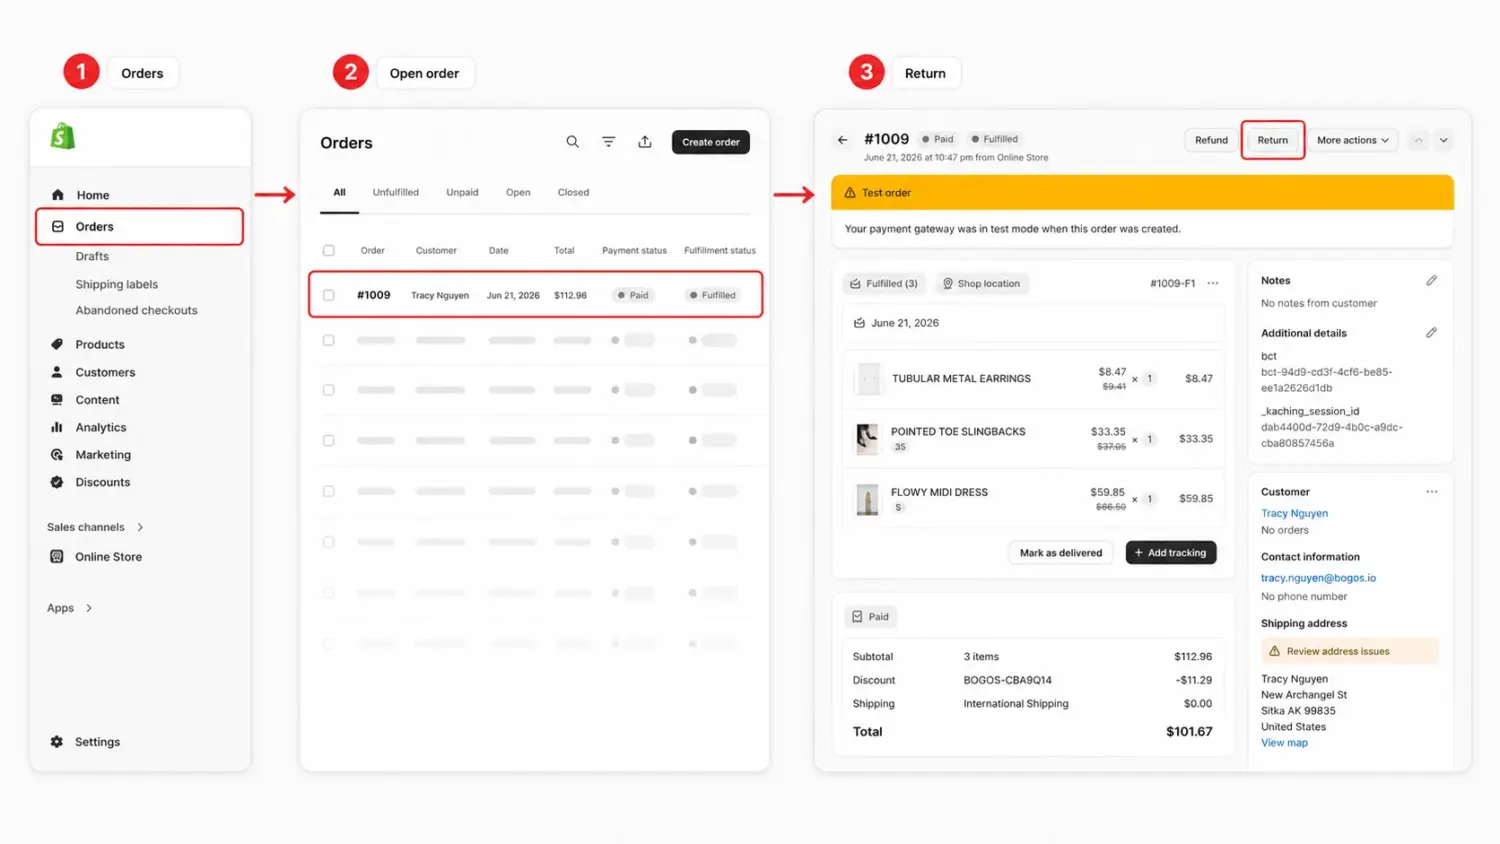Open Shipping labels in sidebar
This screenshot has height=844, width=1500.
point(116,284)
